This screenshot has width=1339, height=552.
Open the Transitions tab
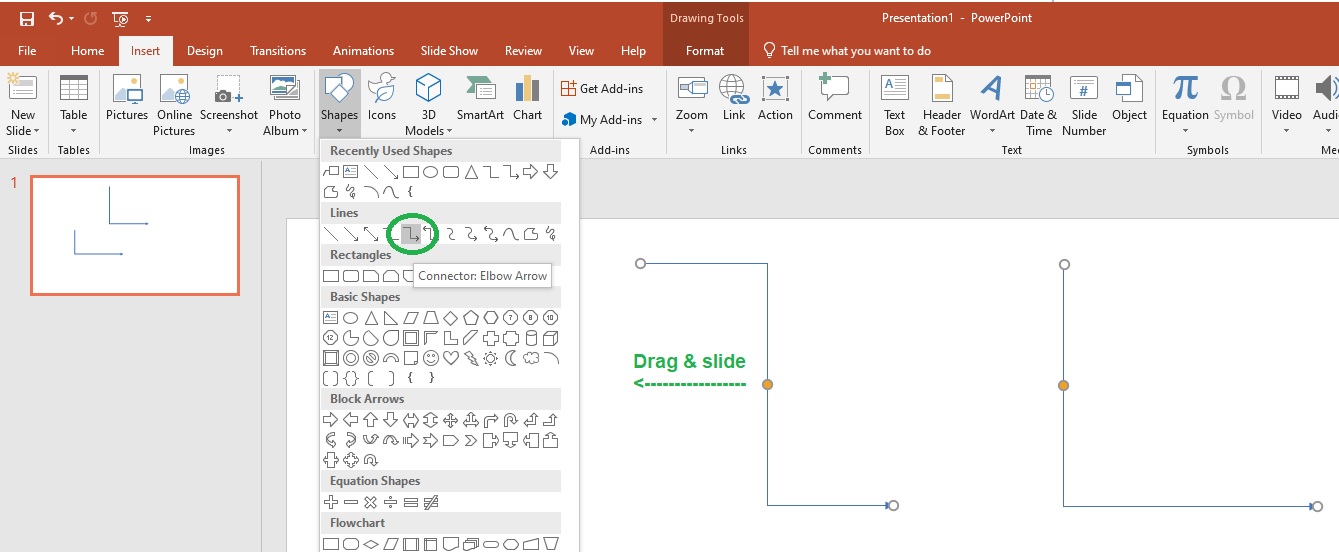(278, 51)
